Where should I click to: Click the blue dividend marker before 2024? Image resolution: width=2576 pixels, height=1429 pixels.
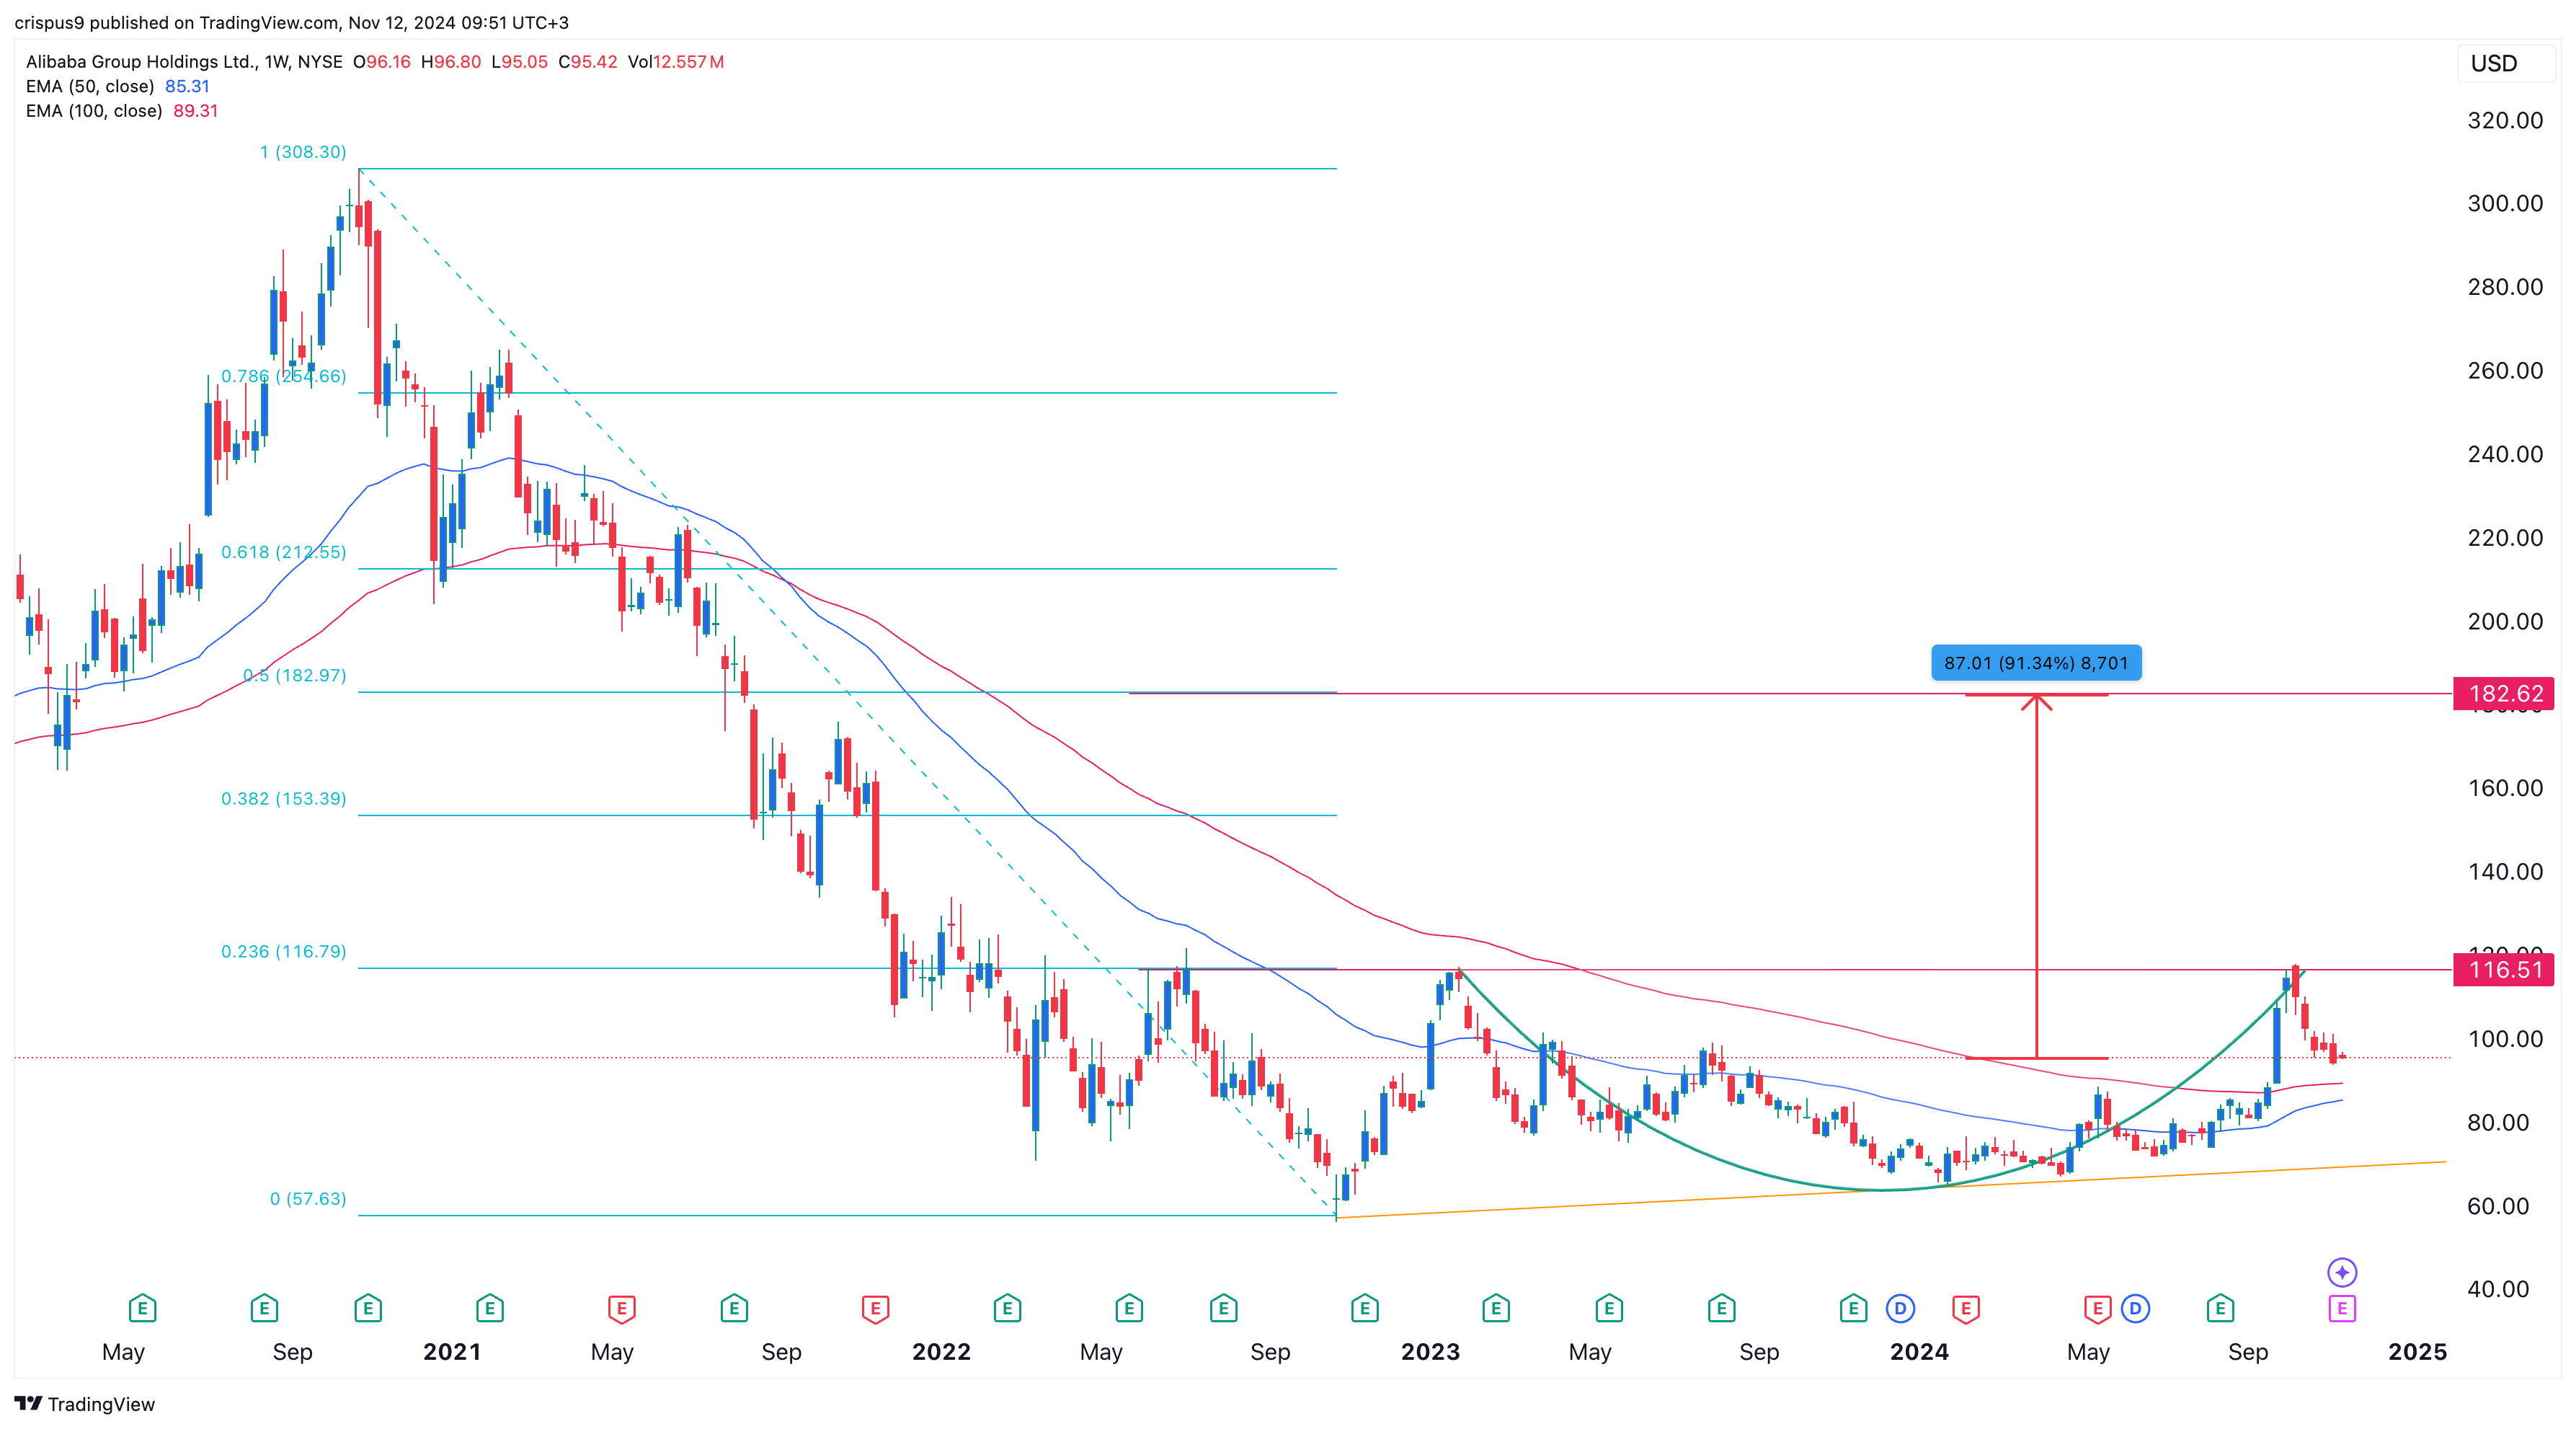pyautogui.click(x=1900, y=1308)
